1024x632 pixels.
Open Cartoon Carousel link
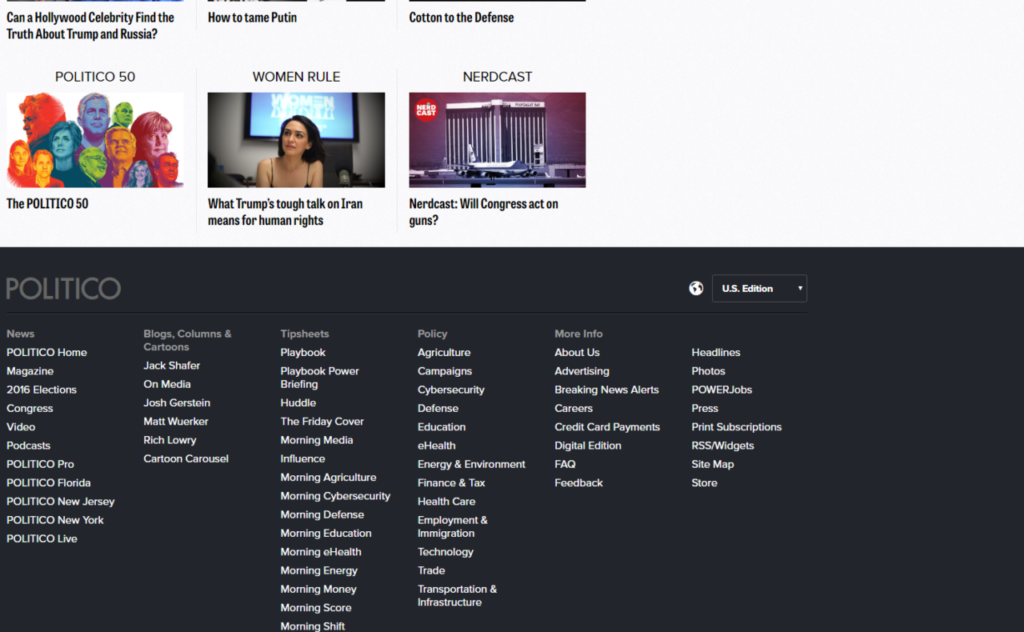point(186,459)
